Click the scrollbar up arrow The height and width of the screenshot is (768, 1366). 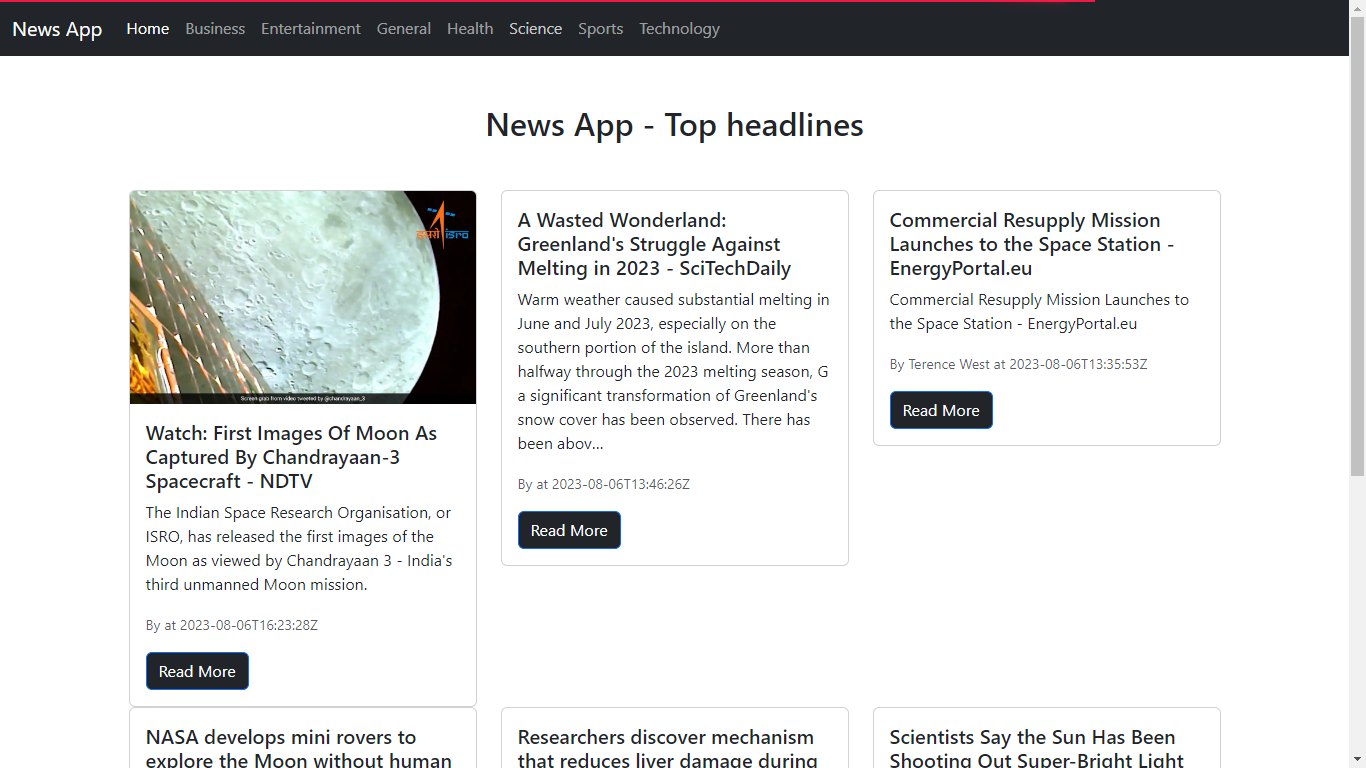pos(1357,8)
